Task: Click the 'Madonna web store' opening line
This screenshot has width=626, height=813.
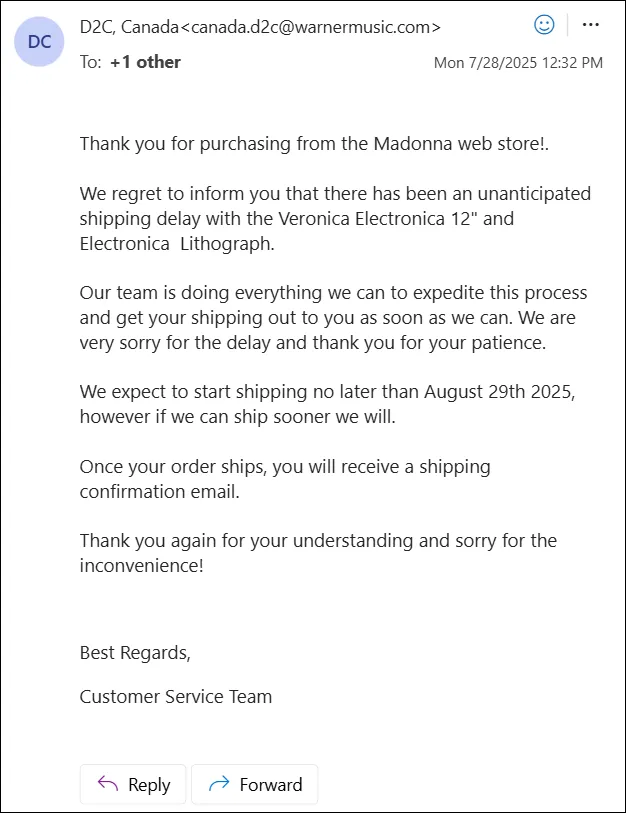Action: coord(314,144)
